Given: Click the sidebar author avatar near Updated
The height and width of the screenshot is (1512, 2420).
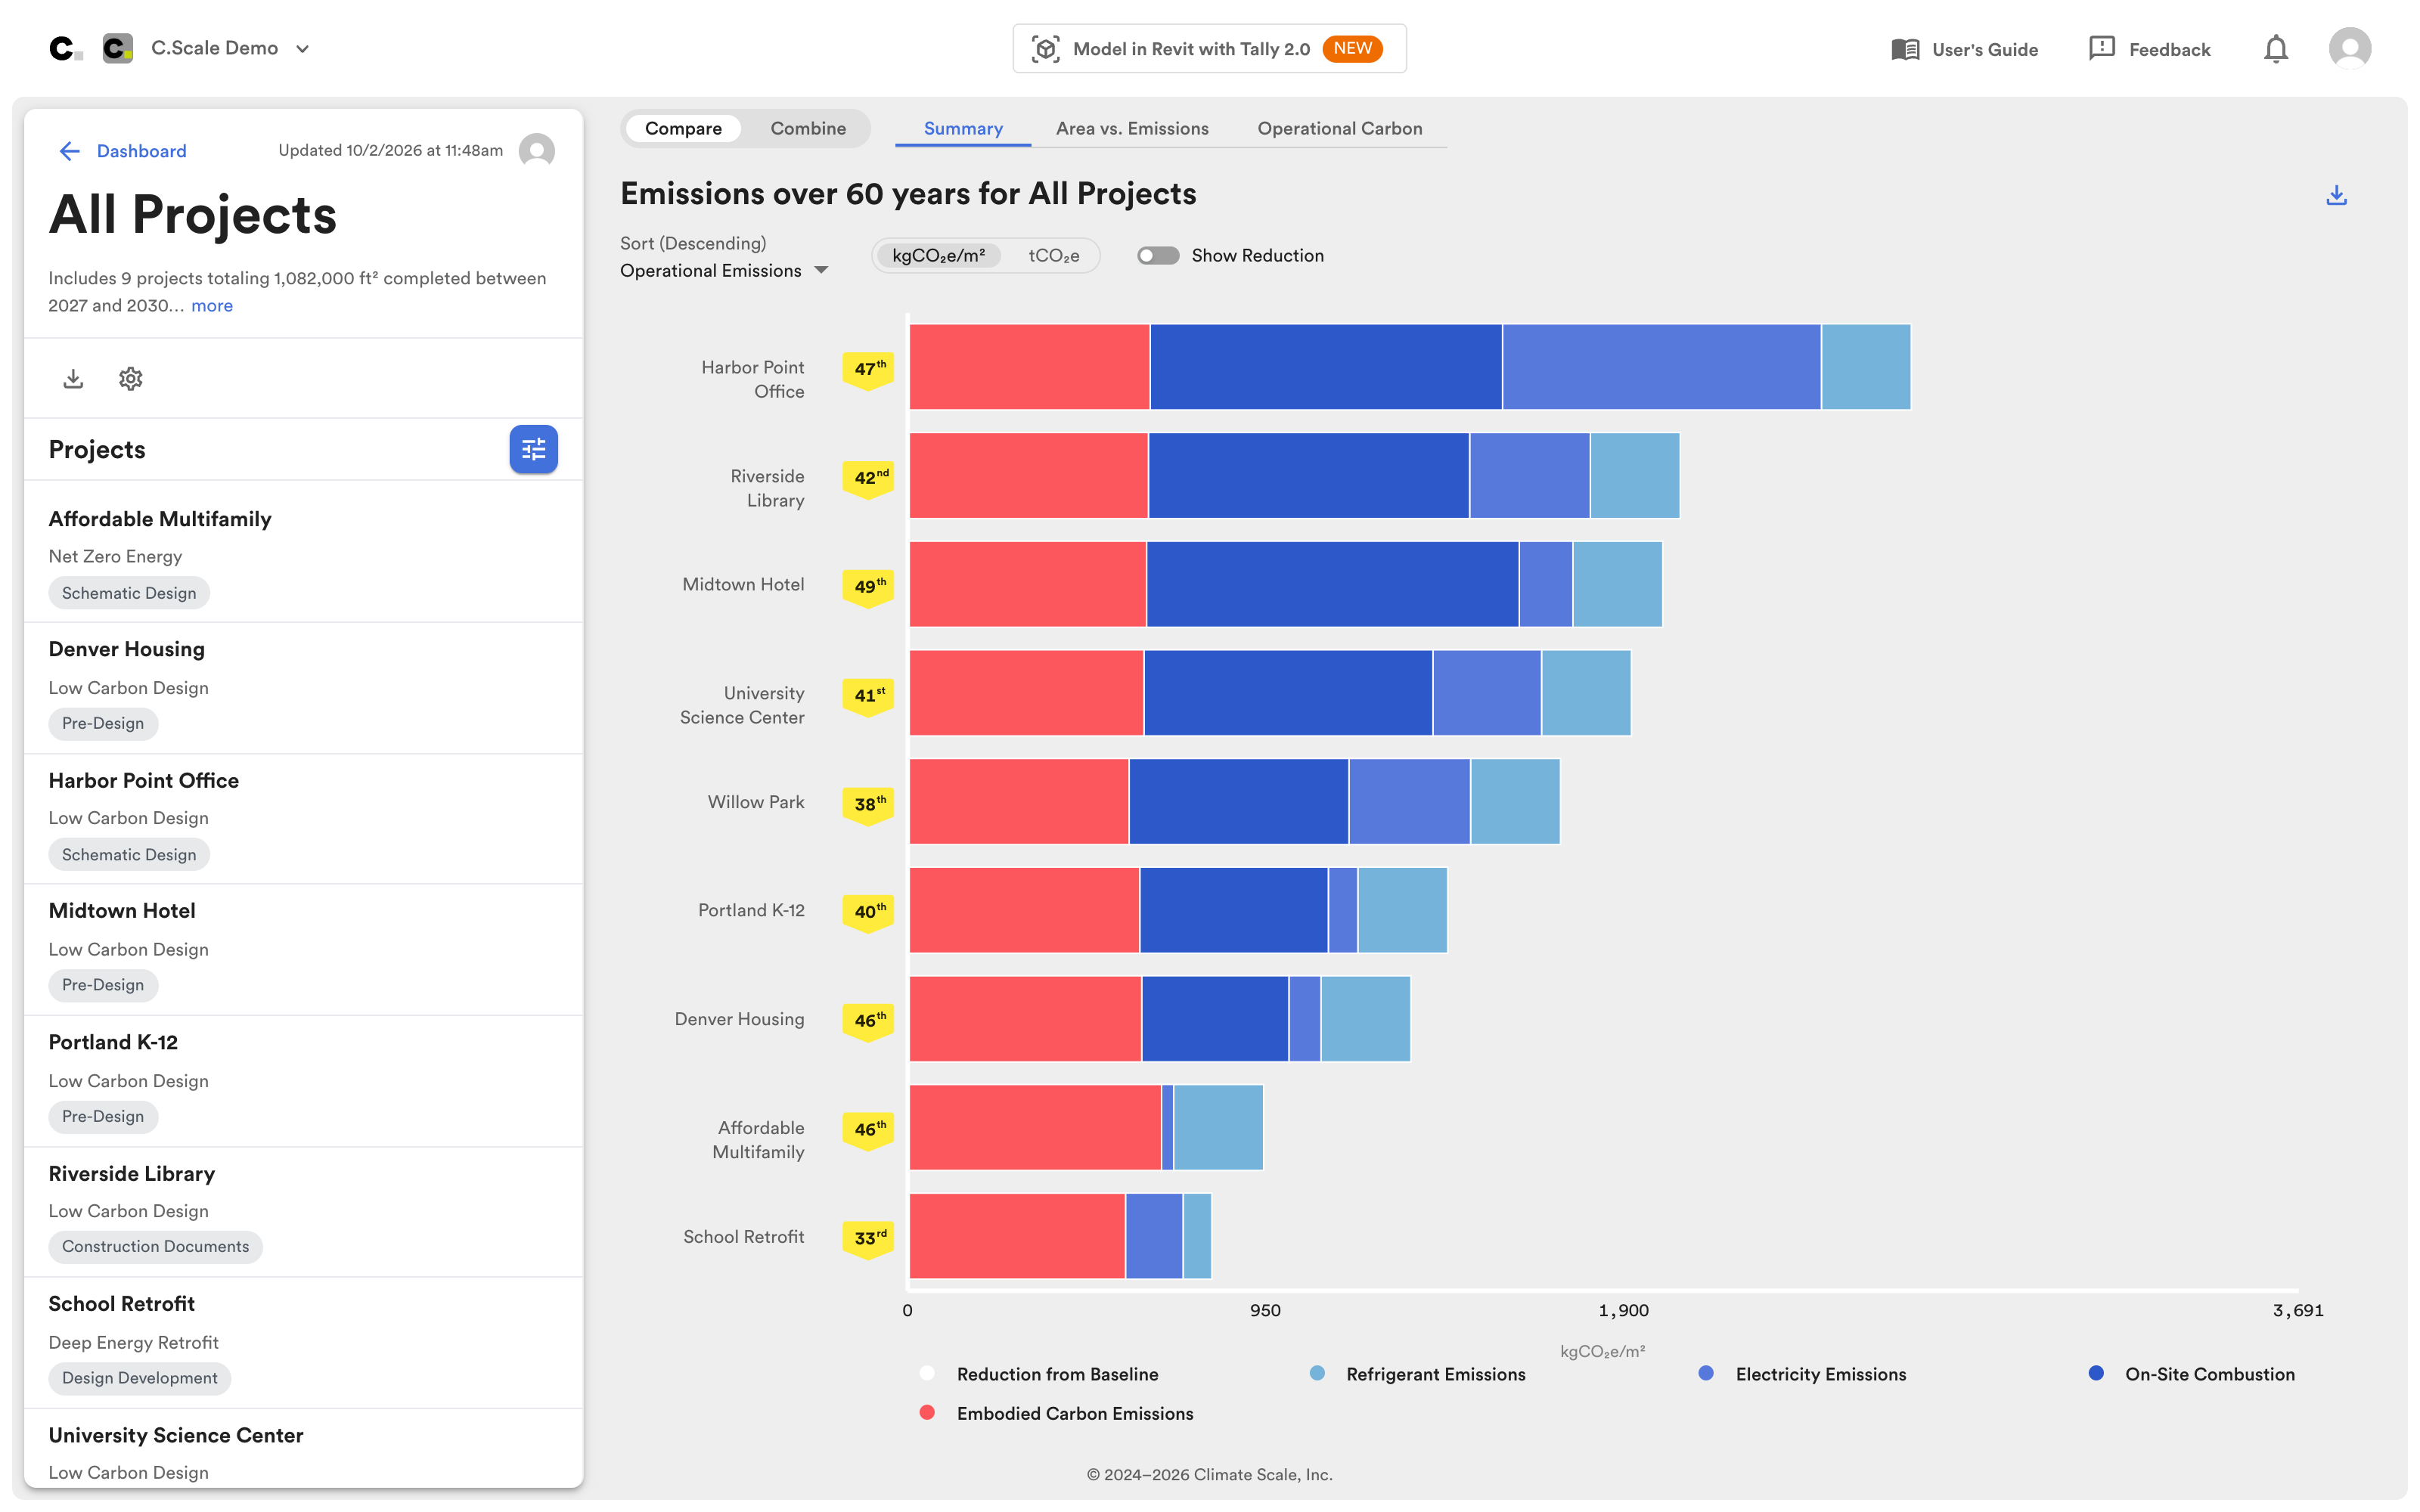Looking at the screenshot, I should [537, 151].
